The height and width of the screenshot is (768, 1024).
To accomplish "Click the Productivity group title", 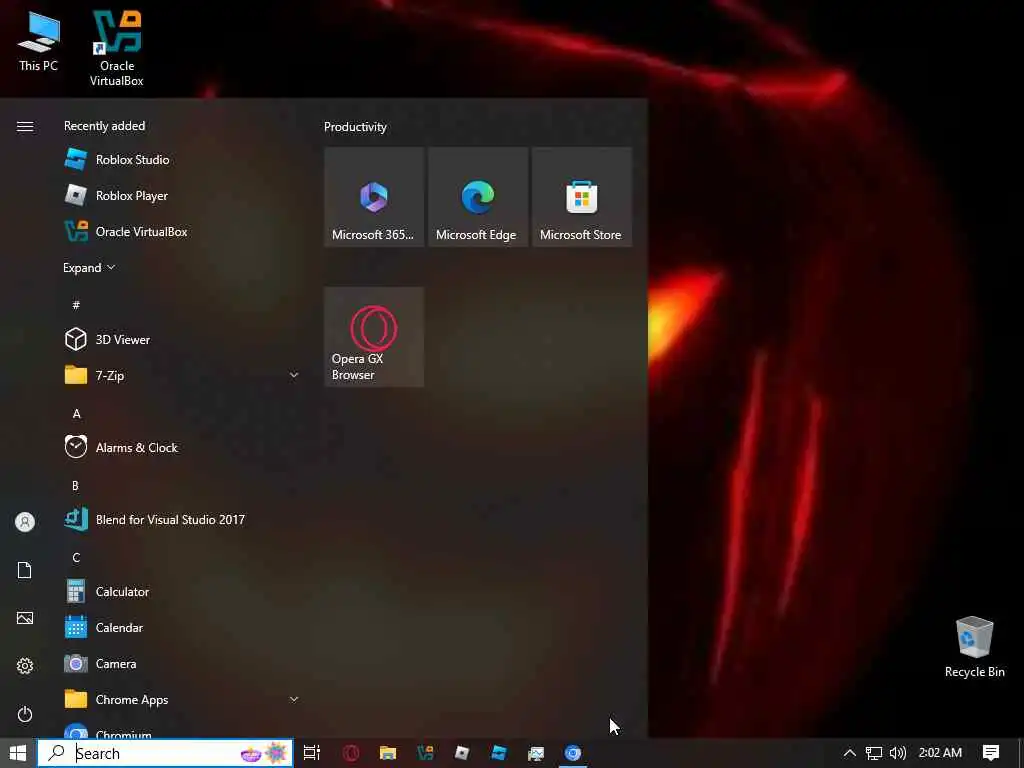I will [355, 127].
